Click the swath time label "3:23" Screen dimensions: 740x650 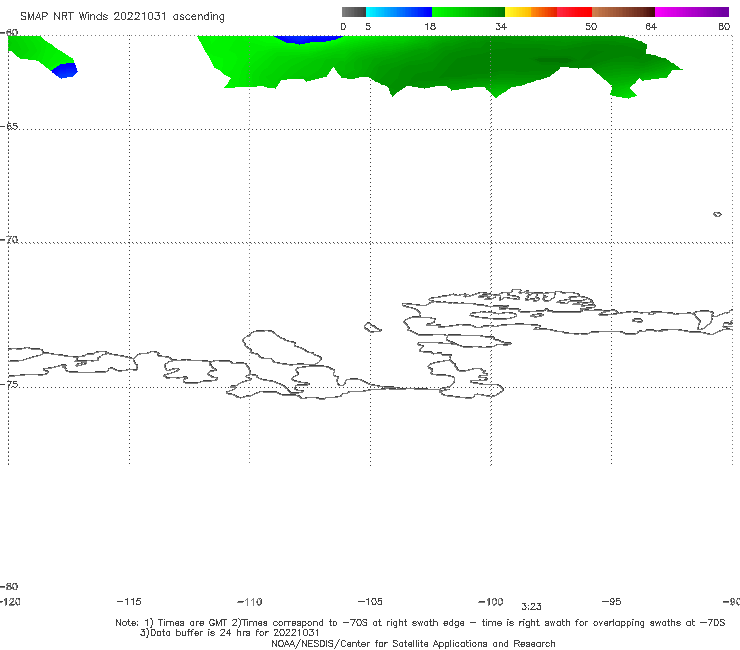tap(531, 607)
